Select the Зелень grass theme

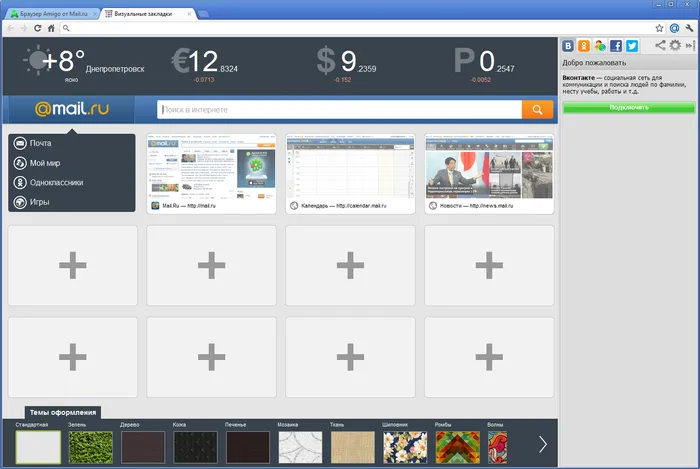pyautogui.click(x=91, y=447)
